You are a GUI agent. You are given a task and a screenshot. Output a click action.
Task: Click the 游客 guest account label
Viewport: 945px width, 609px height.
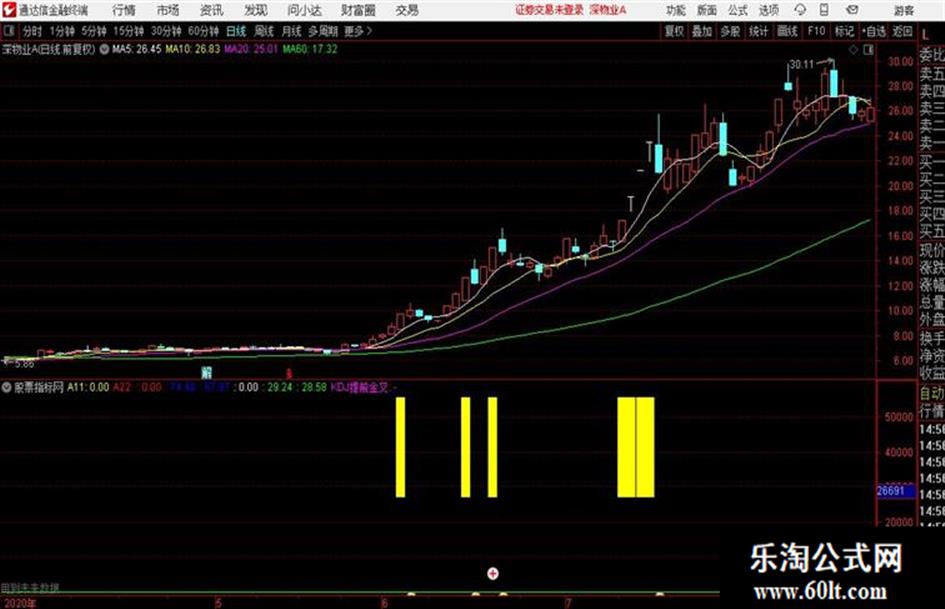tap(904, 10)
